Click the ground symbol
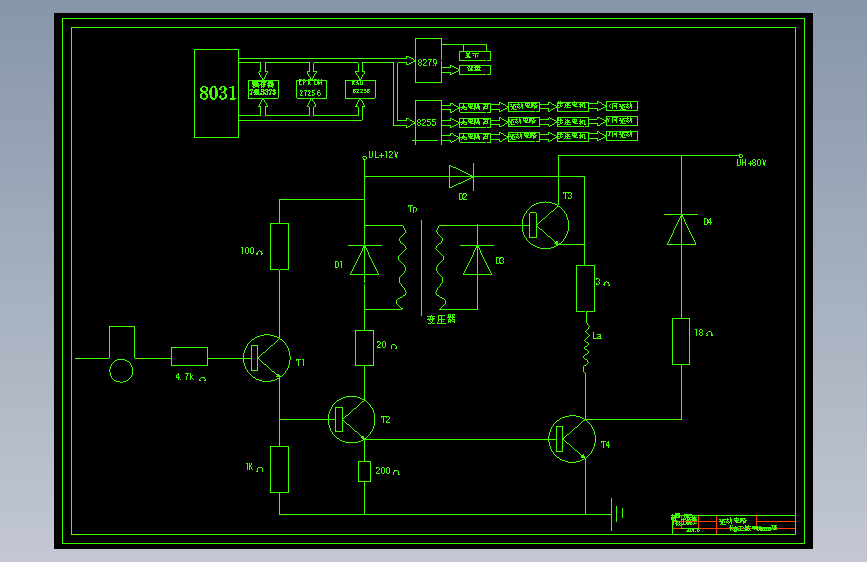The height and width of the screenshot is (562, 867). pyautogui.click(x=618, y=514)
